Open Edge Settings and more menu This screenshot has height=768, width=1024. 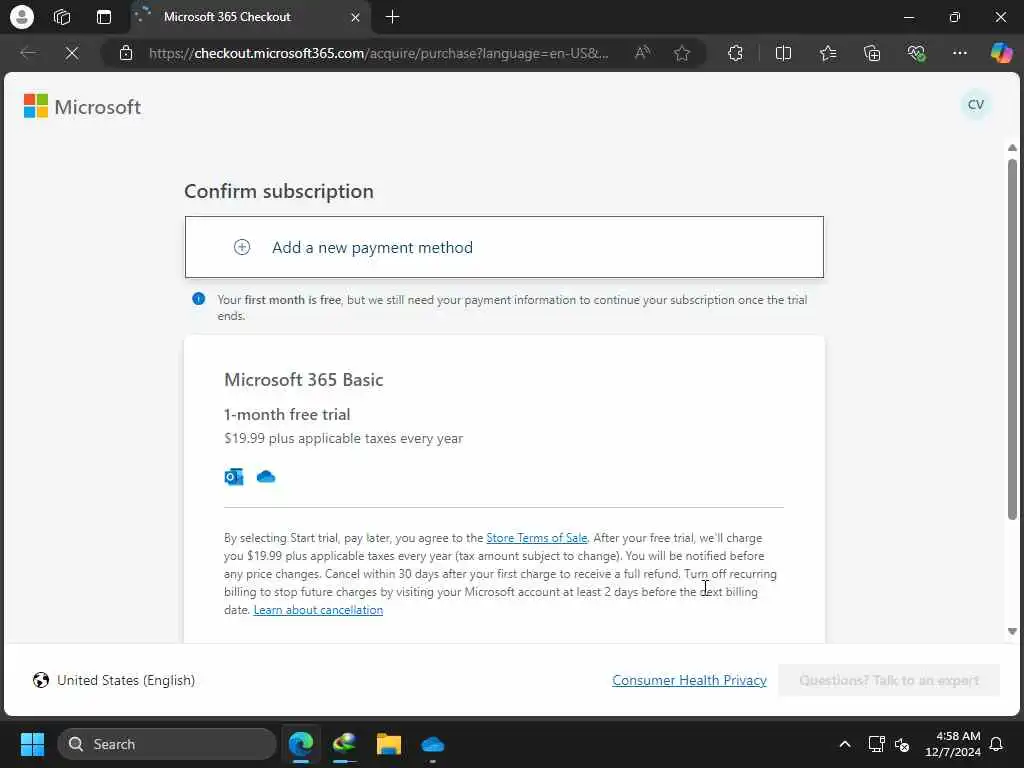click(x=959, y=53)
